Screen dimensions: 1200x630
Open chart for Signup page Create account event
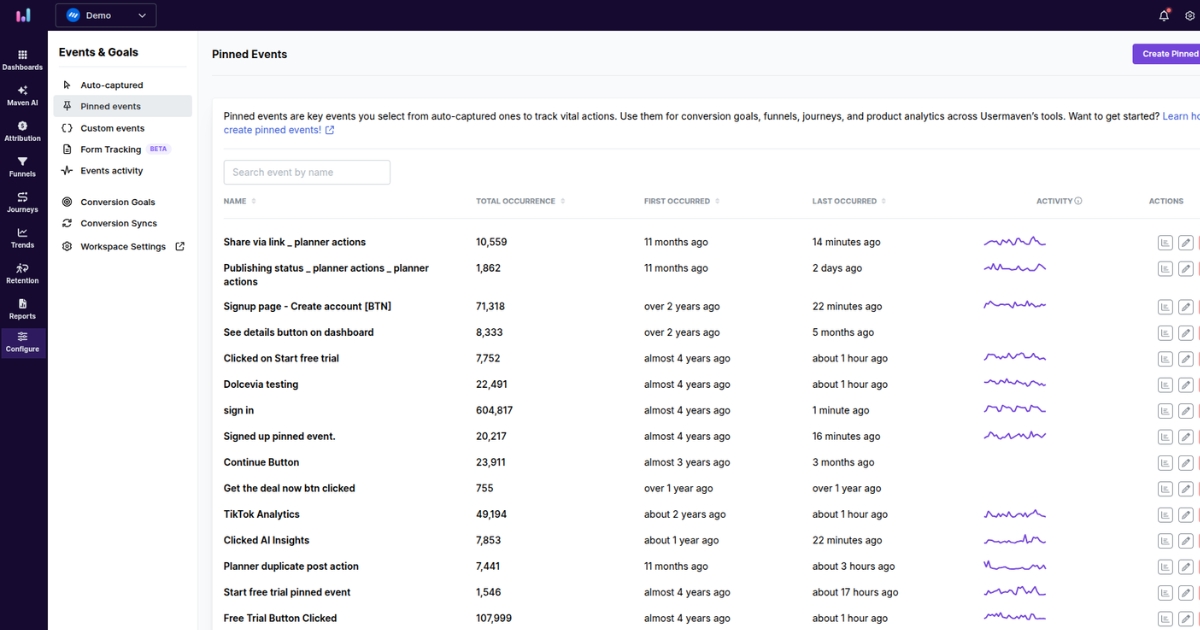point(1166,306)
